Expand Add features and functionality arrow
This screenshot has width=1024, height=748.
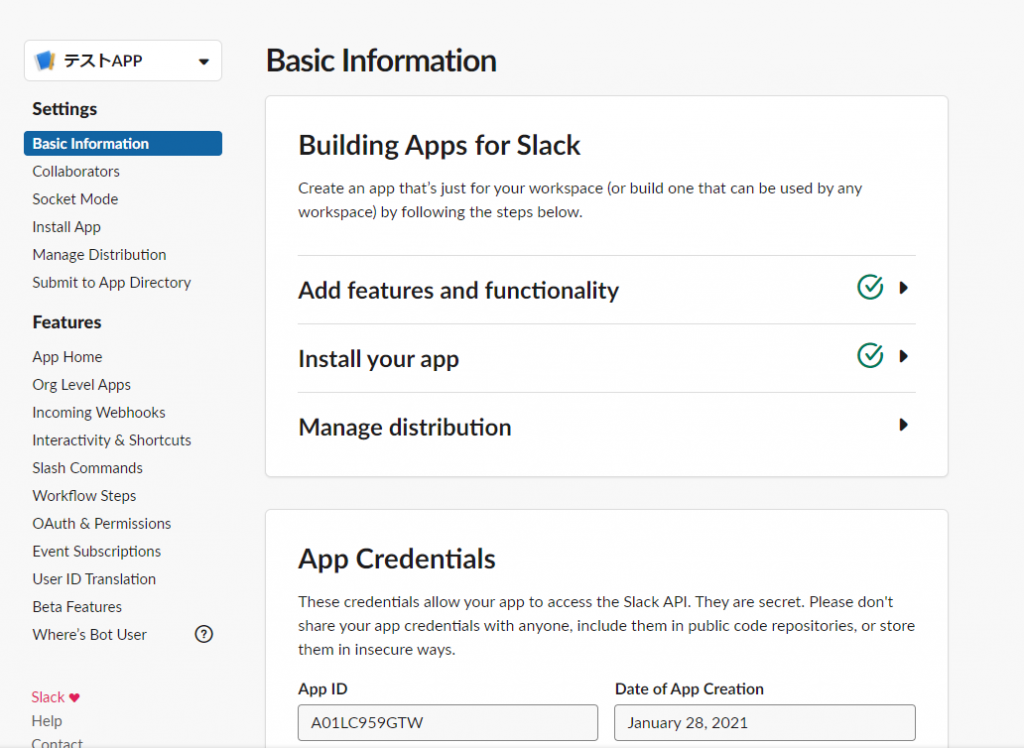pyautogui.click(x=904, y=287)
